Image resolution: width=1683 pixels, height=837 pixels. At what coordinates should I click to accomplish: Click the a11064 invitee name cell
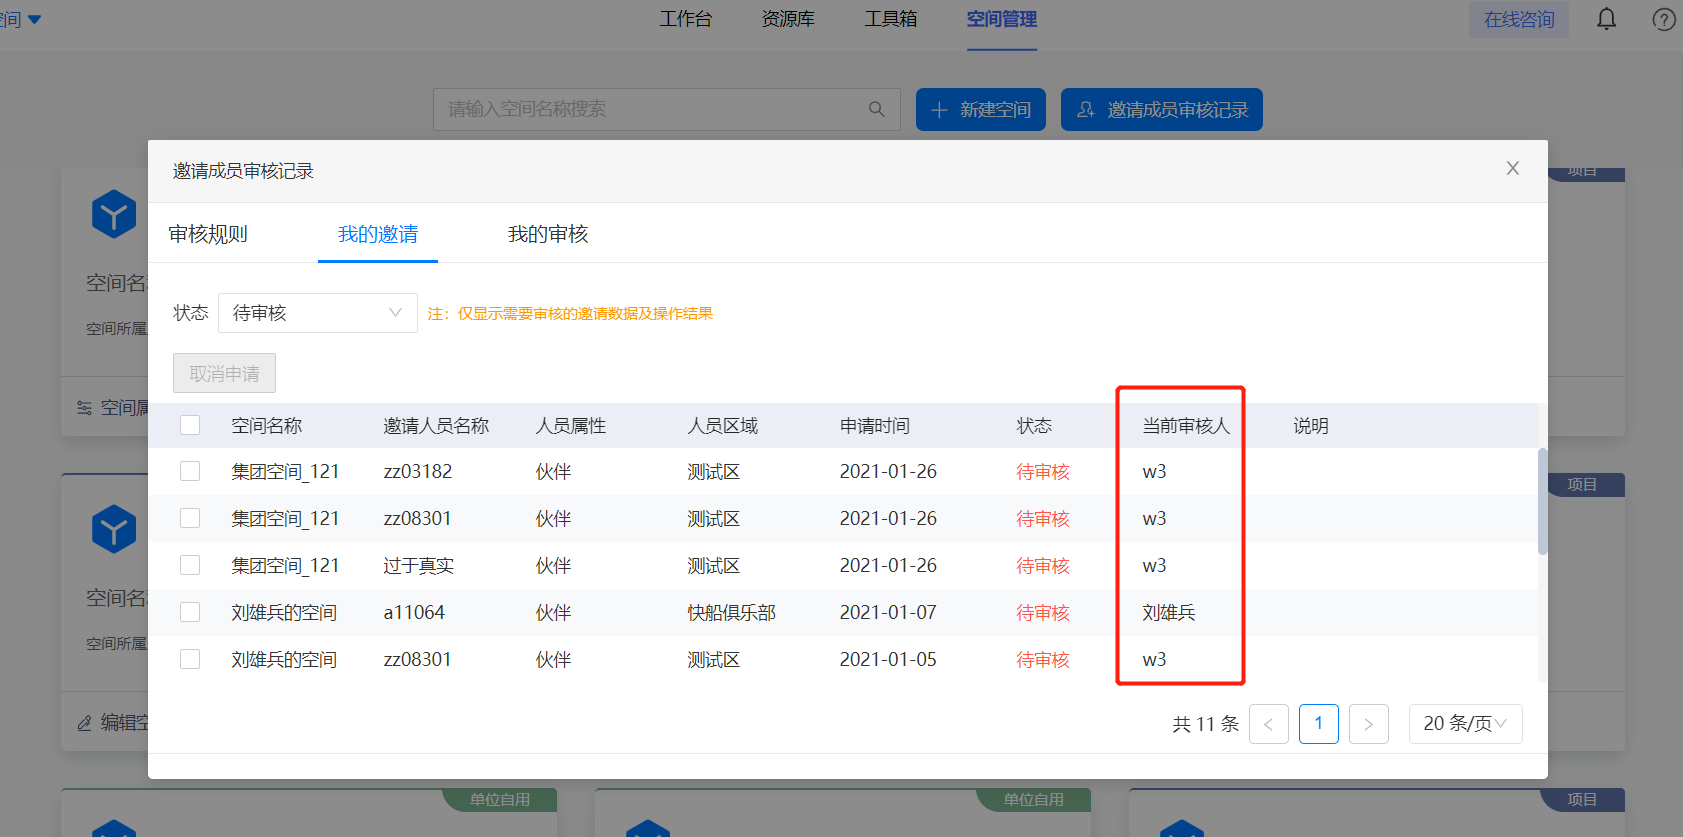pos(414,612)
